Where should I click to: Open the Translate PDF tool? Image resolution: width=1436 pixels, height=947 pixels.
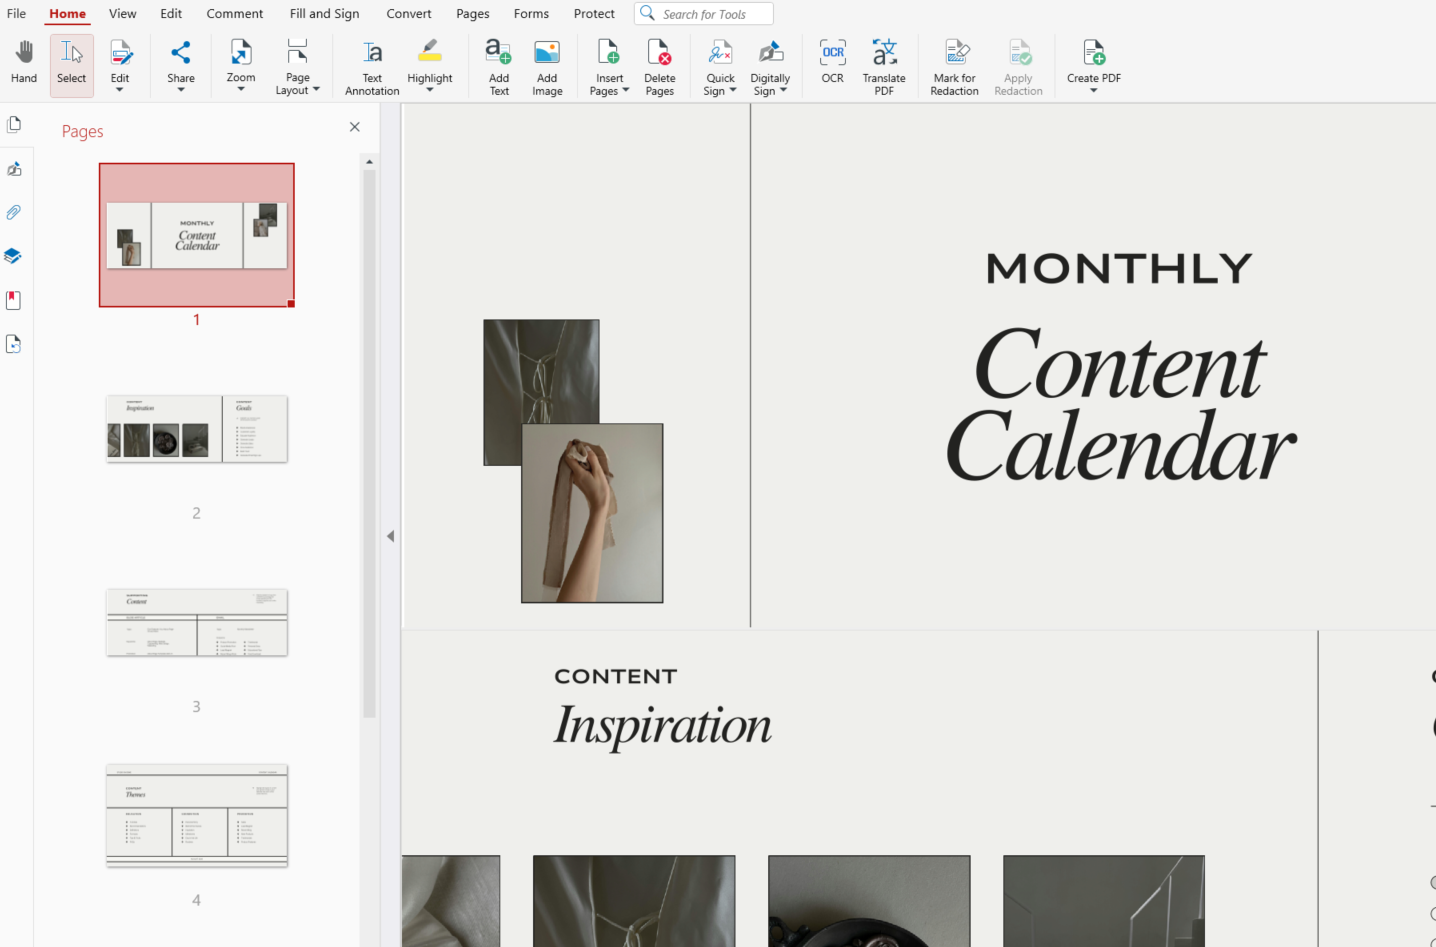coord(884,66)
